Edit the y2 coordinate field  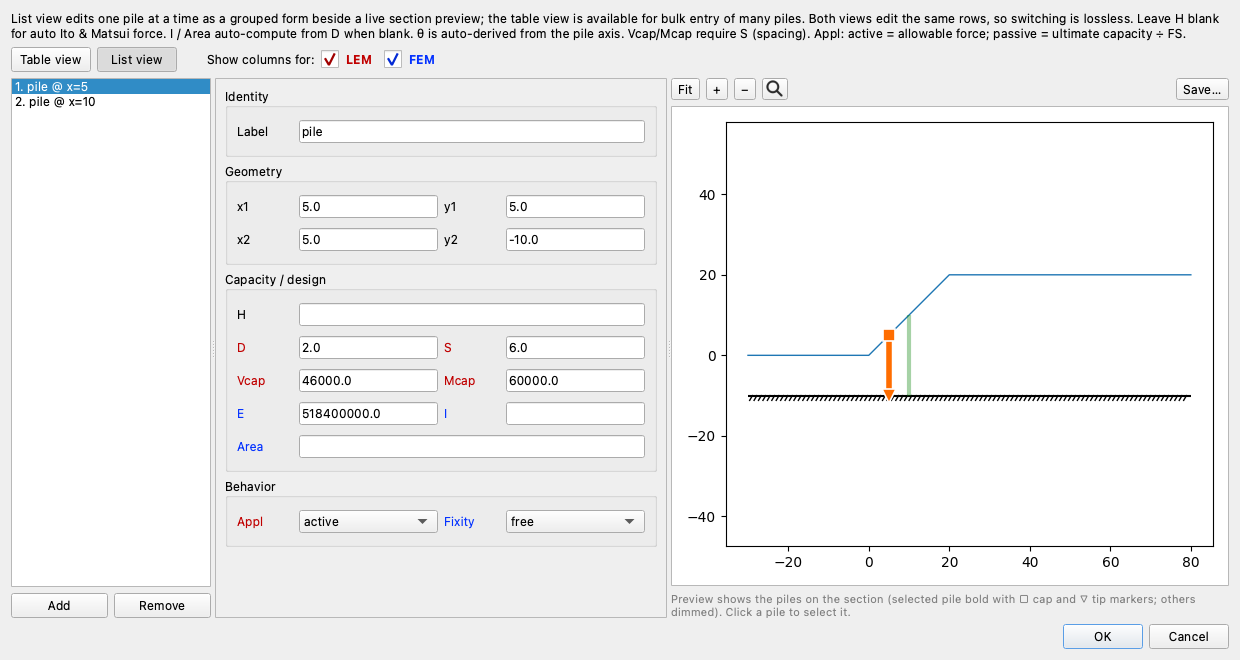[x=575, y=239]
